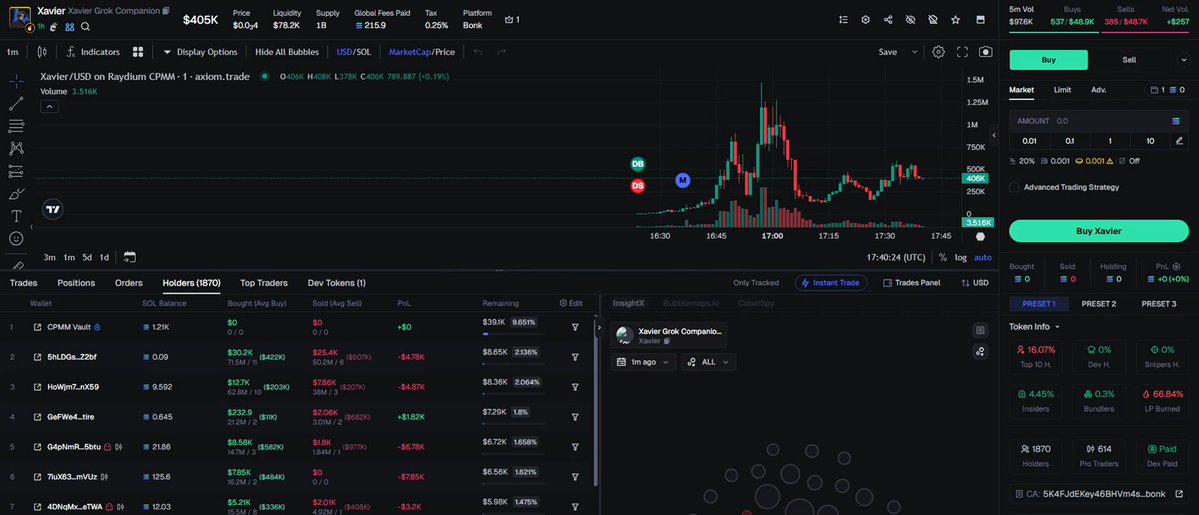Collapse the chart legend with the chevron
Viewport: 1199px width, 515px height.
48,106
